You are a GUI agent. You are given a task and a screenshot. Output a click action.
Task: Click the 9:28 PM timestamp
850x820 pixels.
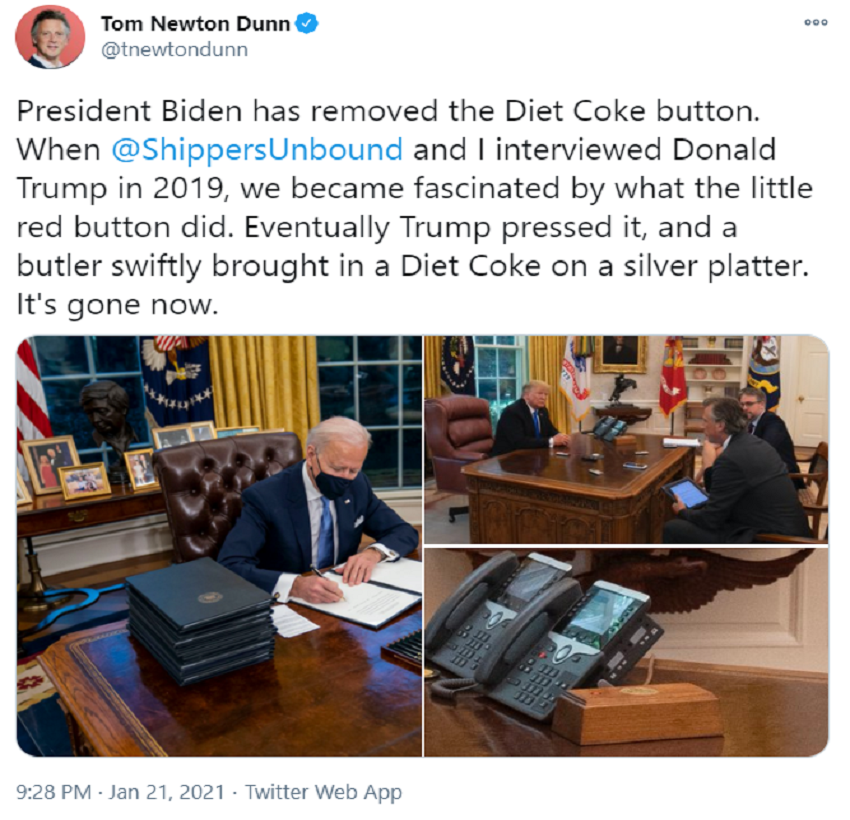[54, 792]
